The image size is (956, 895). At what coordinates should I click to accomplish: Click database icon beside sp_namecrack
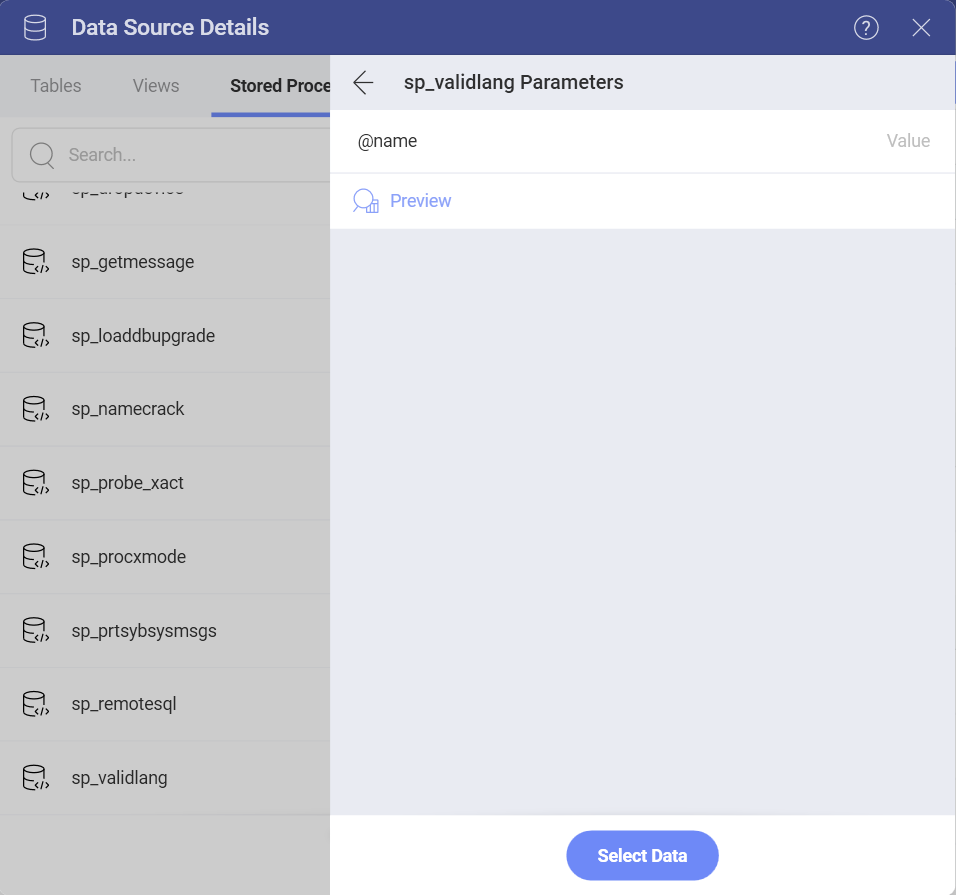pyautogui.click(x=34, y=408)
